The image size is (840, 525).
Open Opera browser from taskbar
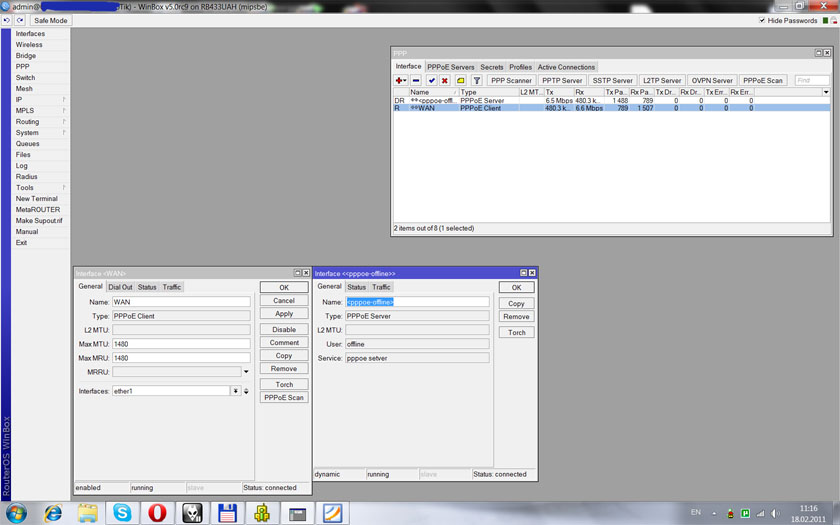pyautogui.click(x=157, y=513)
